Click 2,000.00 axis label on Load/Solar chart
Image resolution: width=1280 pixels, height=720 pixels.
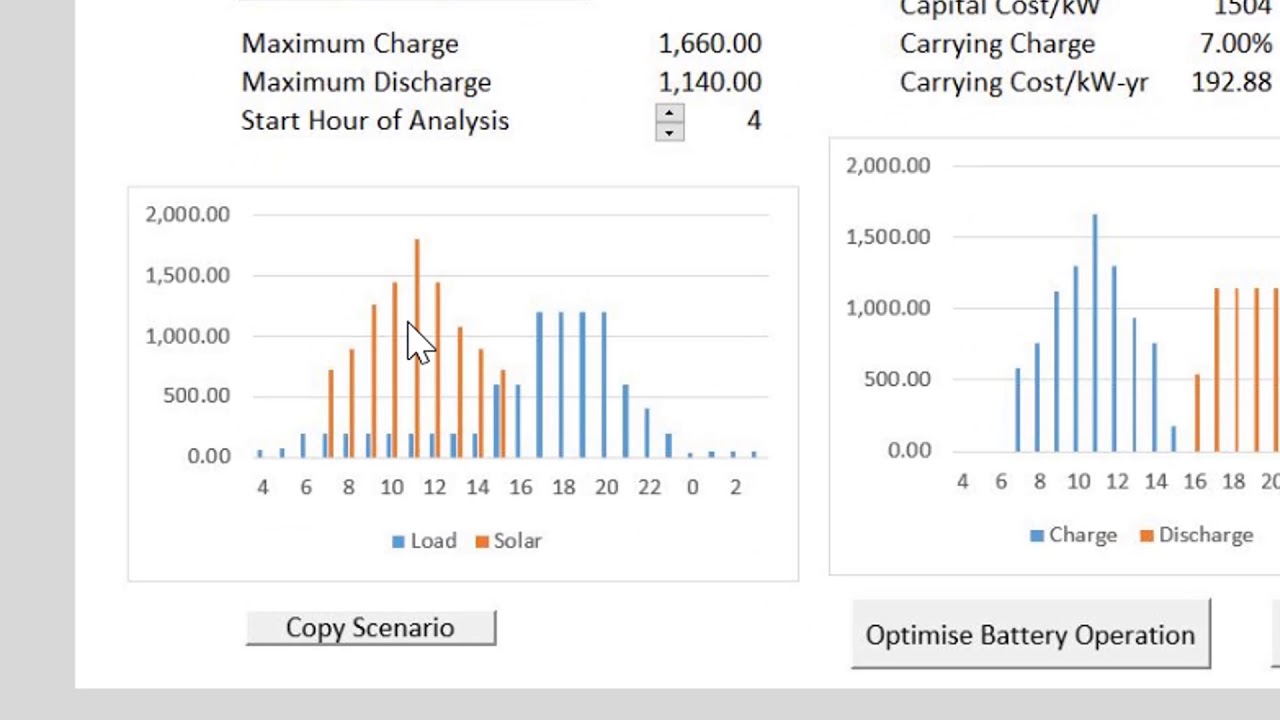(x=188, y=214)
